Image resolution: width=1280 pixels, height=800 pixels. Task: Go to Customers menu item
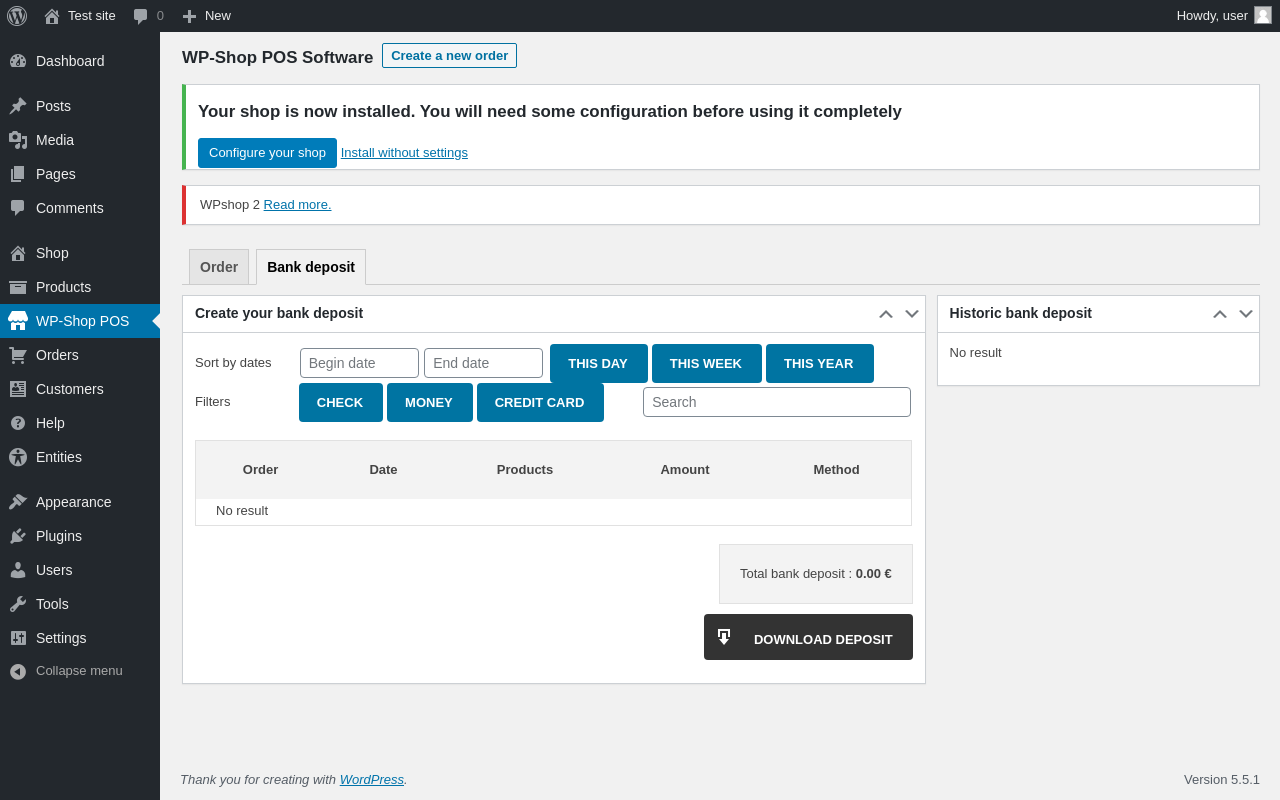point(80,389)
